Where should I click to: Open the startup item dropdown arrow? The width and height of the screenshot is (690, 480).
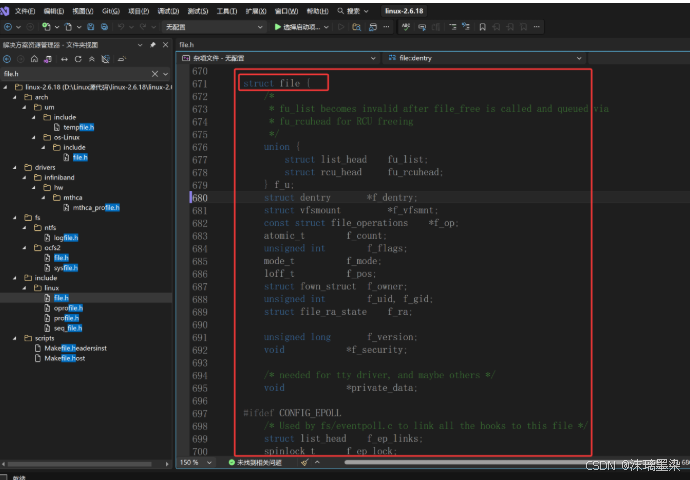click(x=326, y=27)
